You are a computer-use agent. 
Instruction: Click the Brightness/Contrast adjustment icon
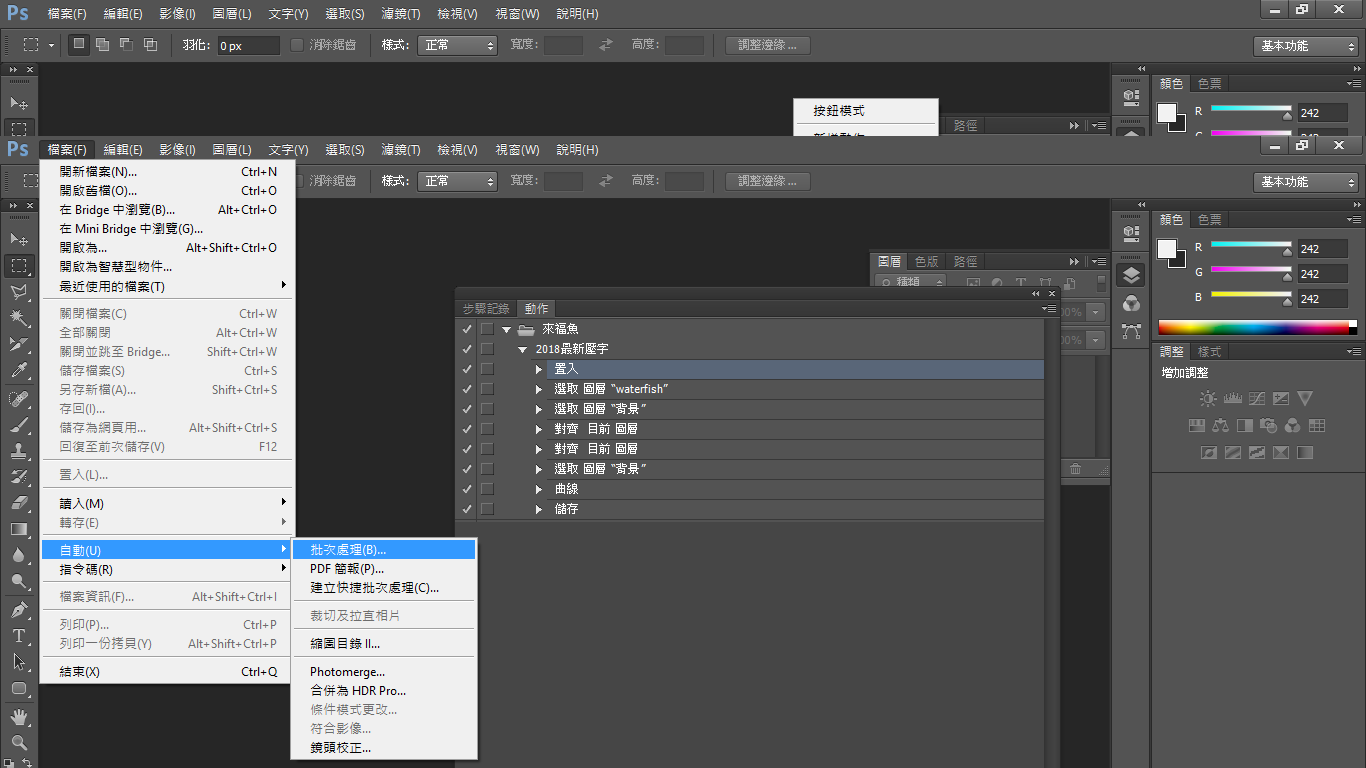pyautogui.click(x=1208, y=399)
